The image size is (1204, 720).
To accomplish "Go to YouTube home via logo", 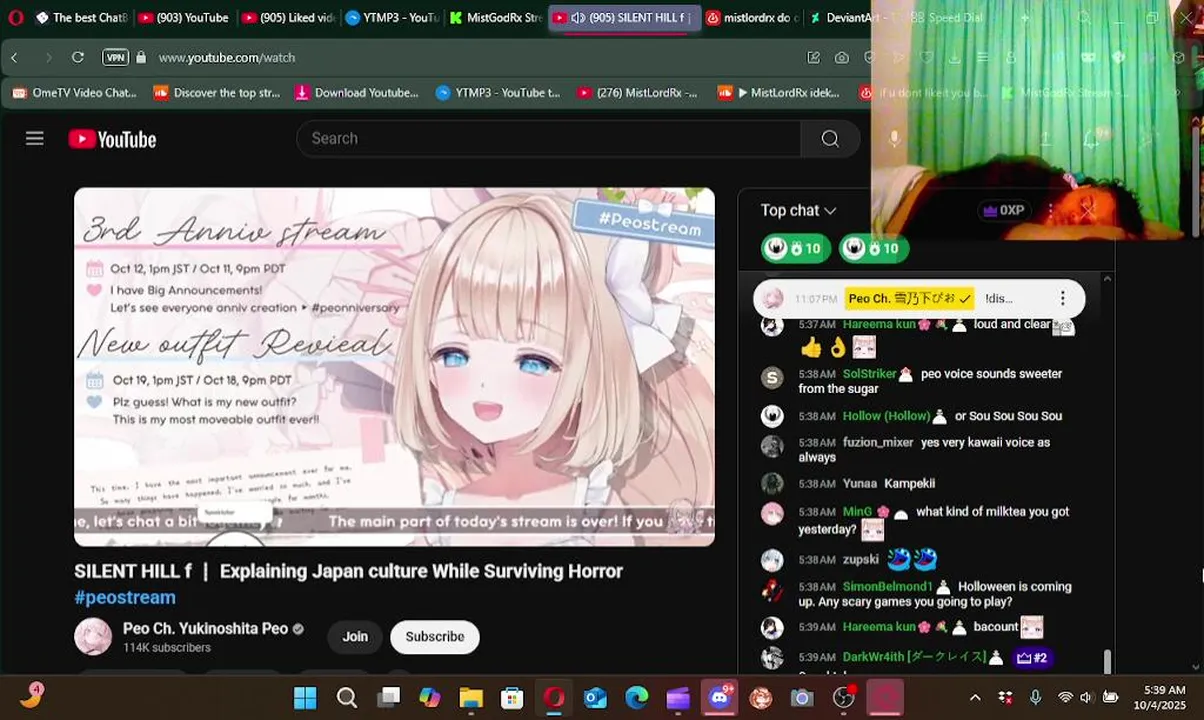I will click(112, 139).
